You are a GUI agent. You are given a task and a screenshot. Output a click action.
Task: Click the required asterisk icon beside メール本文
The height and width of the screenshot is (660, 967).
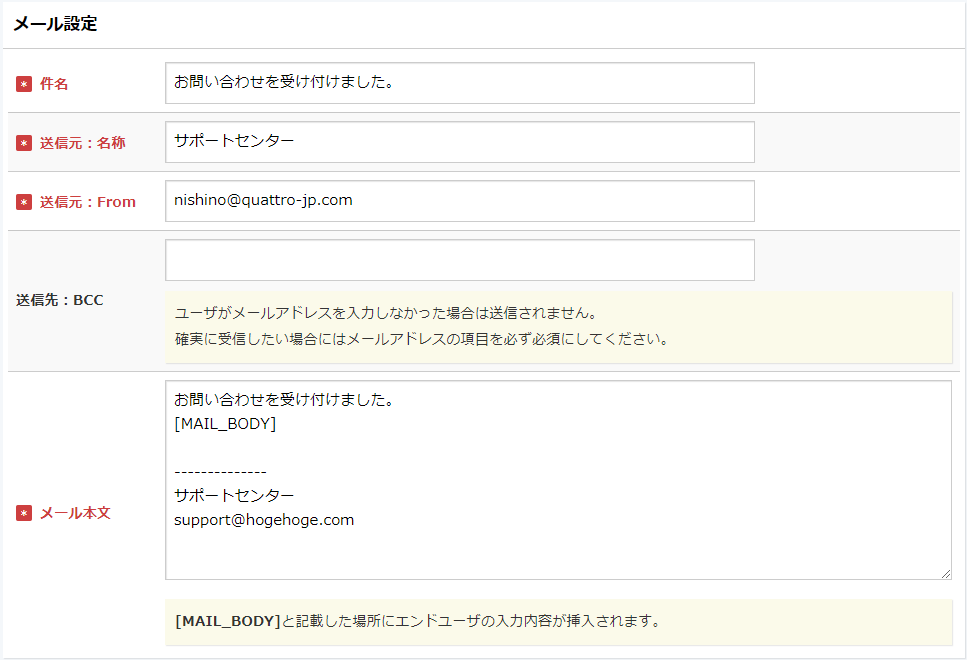pyautogui.click(x=24, y=513)
